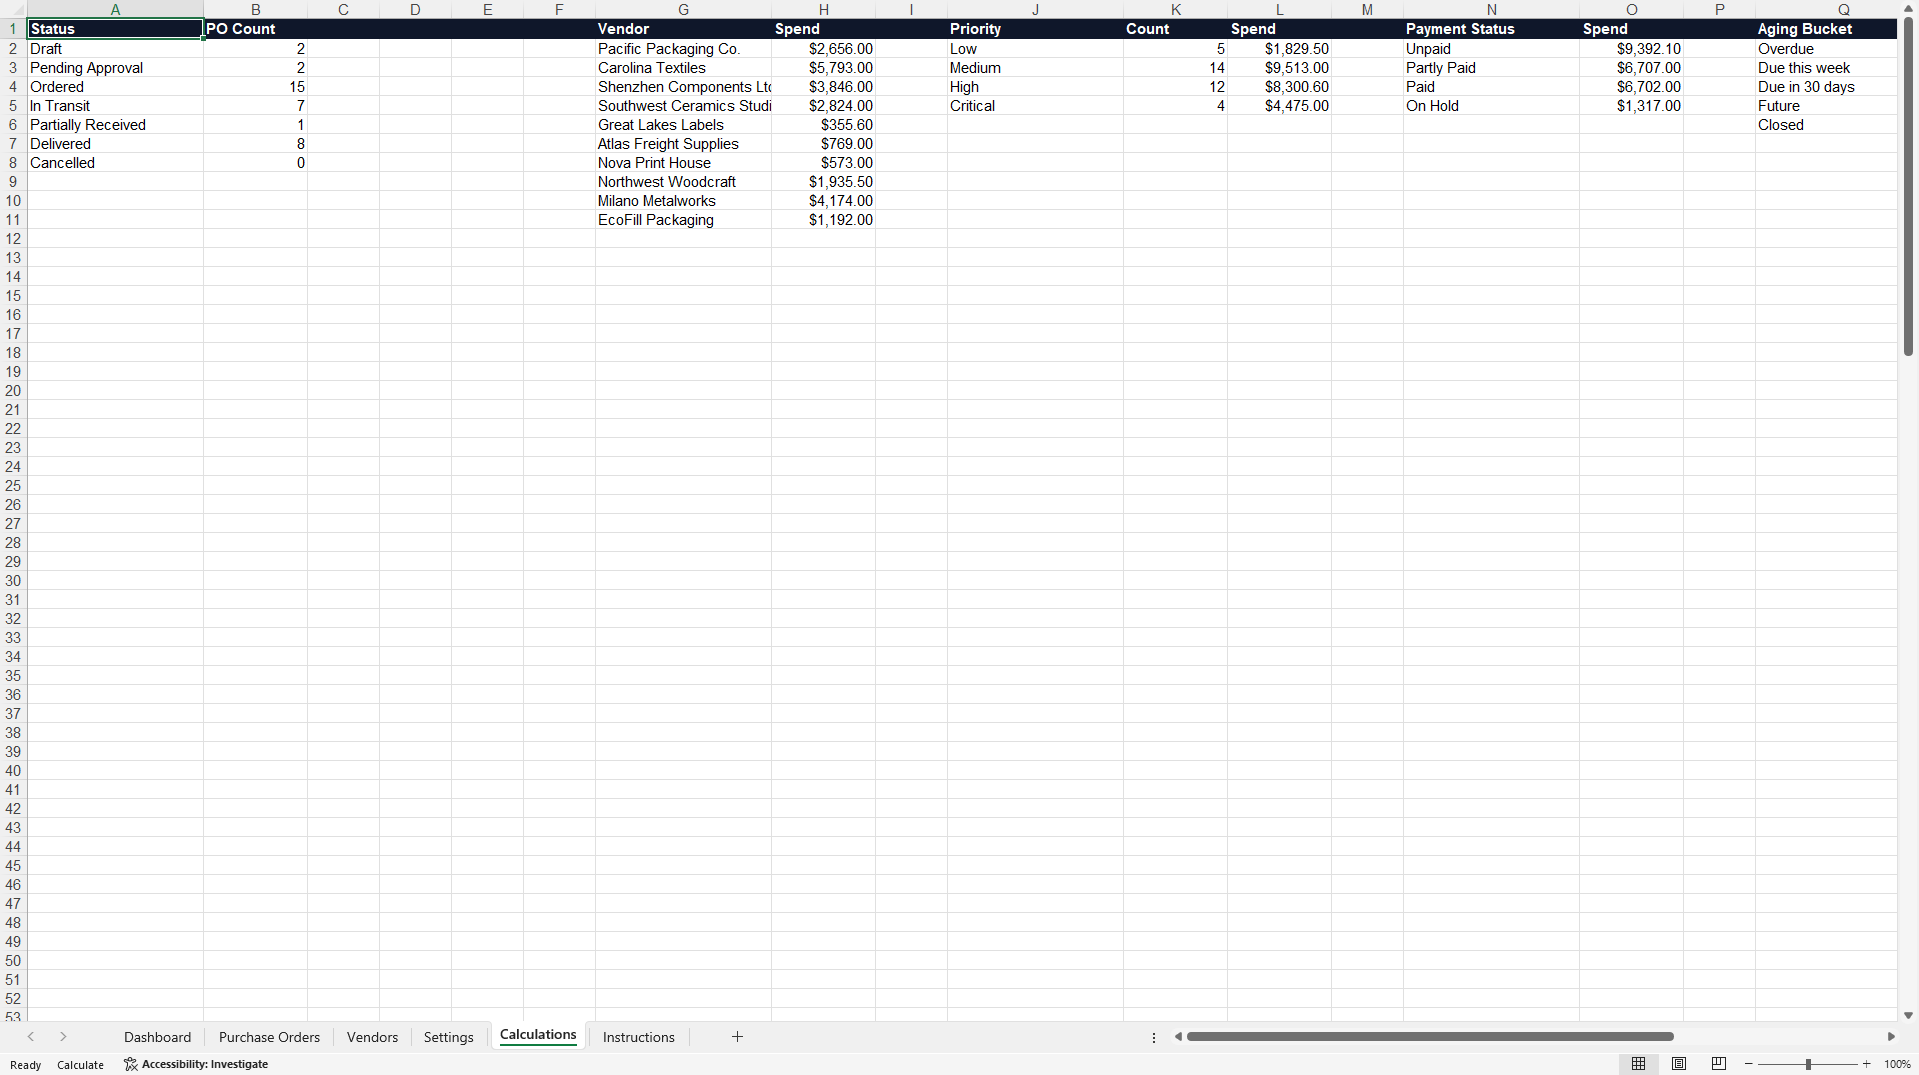Add a new sheet with plus icon

click(737, 1037)
